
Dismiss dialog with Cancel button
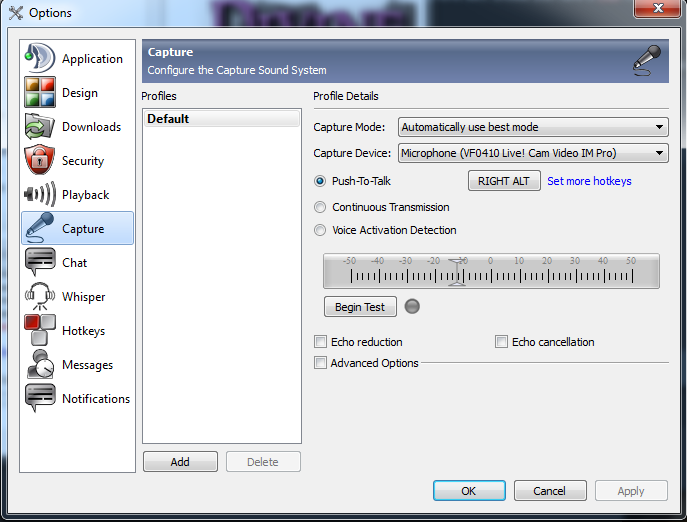coord(550,490)
